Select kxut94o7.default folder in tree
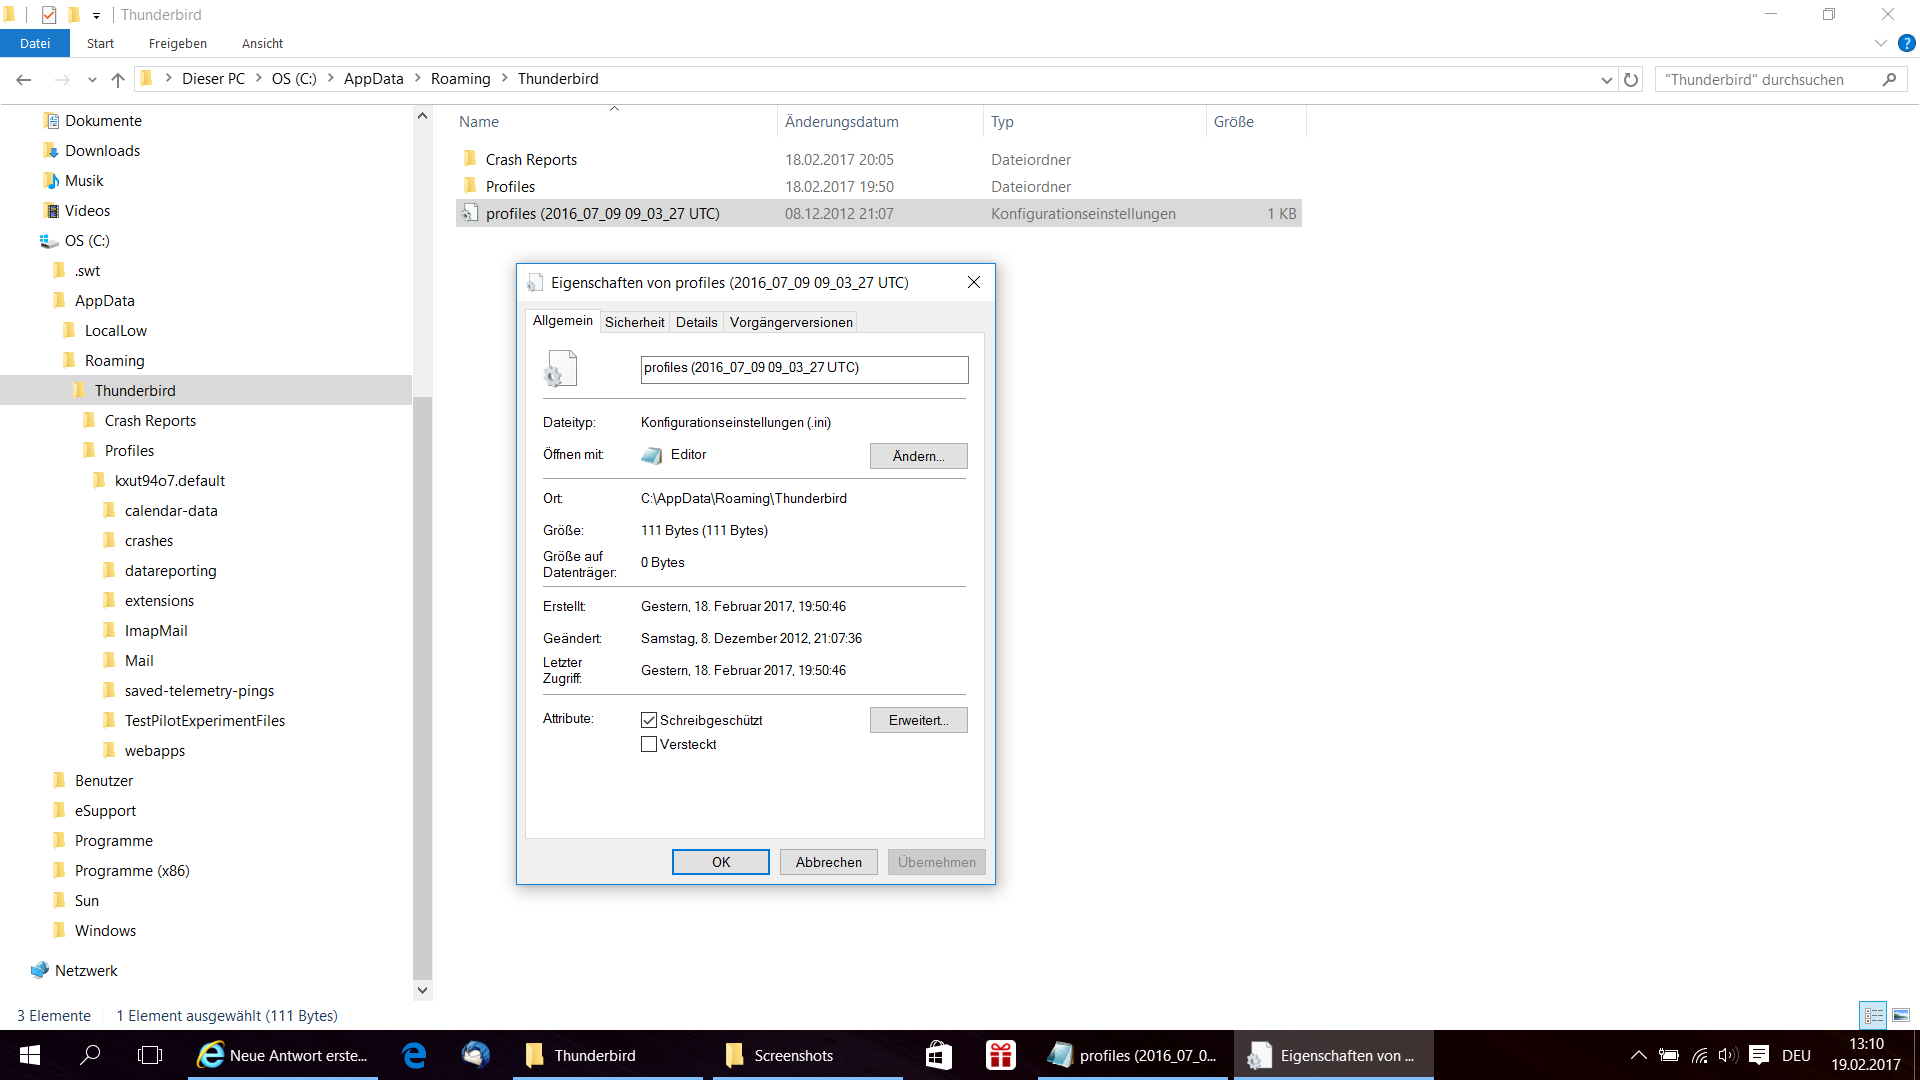1920x1080 pixels. click(169, 480)
